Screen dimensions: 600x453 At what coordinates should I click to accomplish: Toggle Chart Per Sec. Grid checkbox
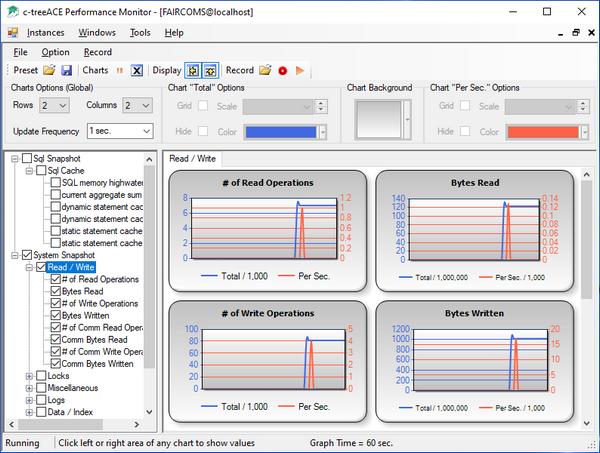coord(465,106)
